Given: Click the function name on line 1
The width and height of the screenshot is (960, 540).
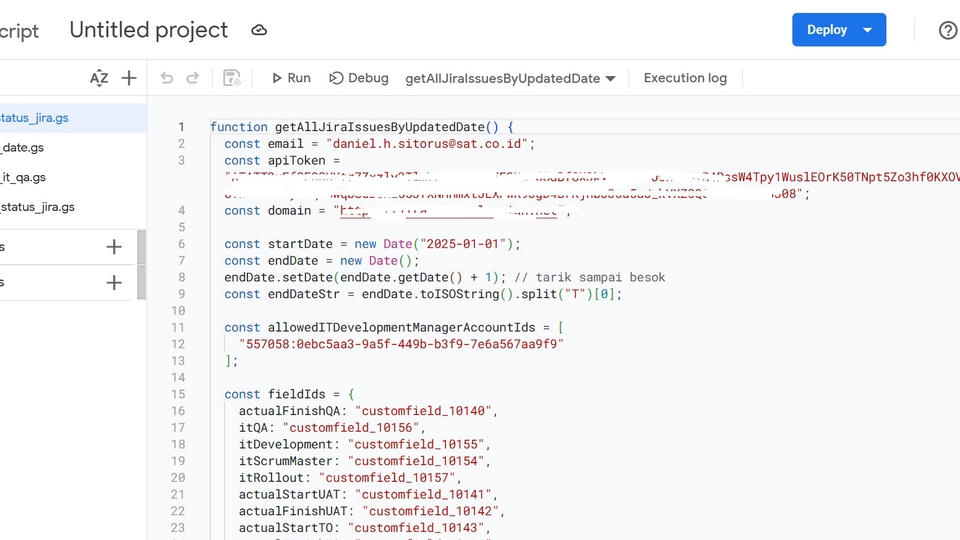Looking at the screenshot, I should click(380, 127).
